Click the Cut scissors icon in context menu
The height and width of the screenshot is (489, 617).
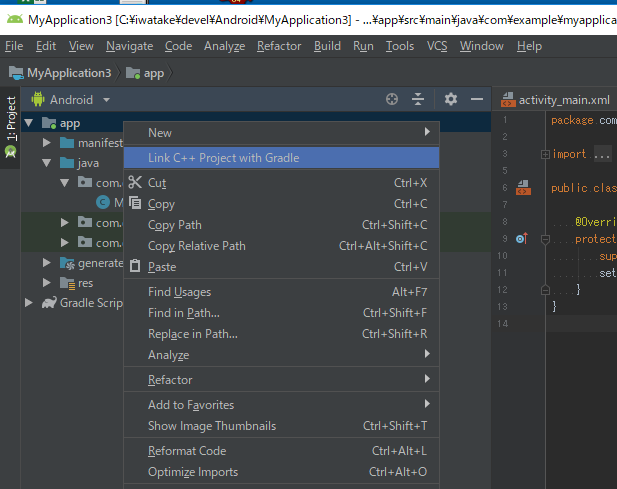135,182
